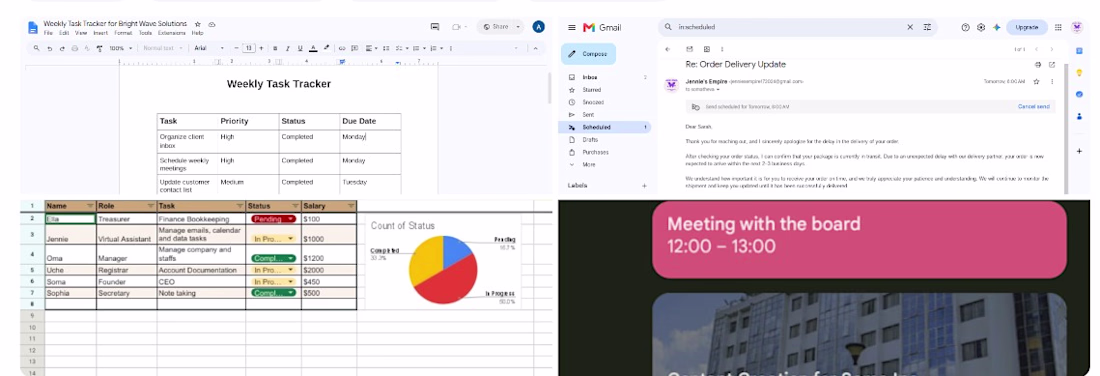Open the Gemini sparkle icon in Gmail
This screenshot has height=376, width=1100.
pyautogui.click(x=996, y=27)
